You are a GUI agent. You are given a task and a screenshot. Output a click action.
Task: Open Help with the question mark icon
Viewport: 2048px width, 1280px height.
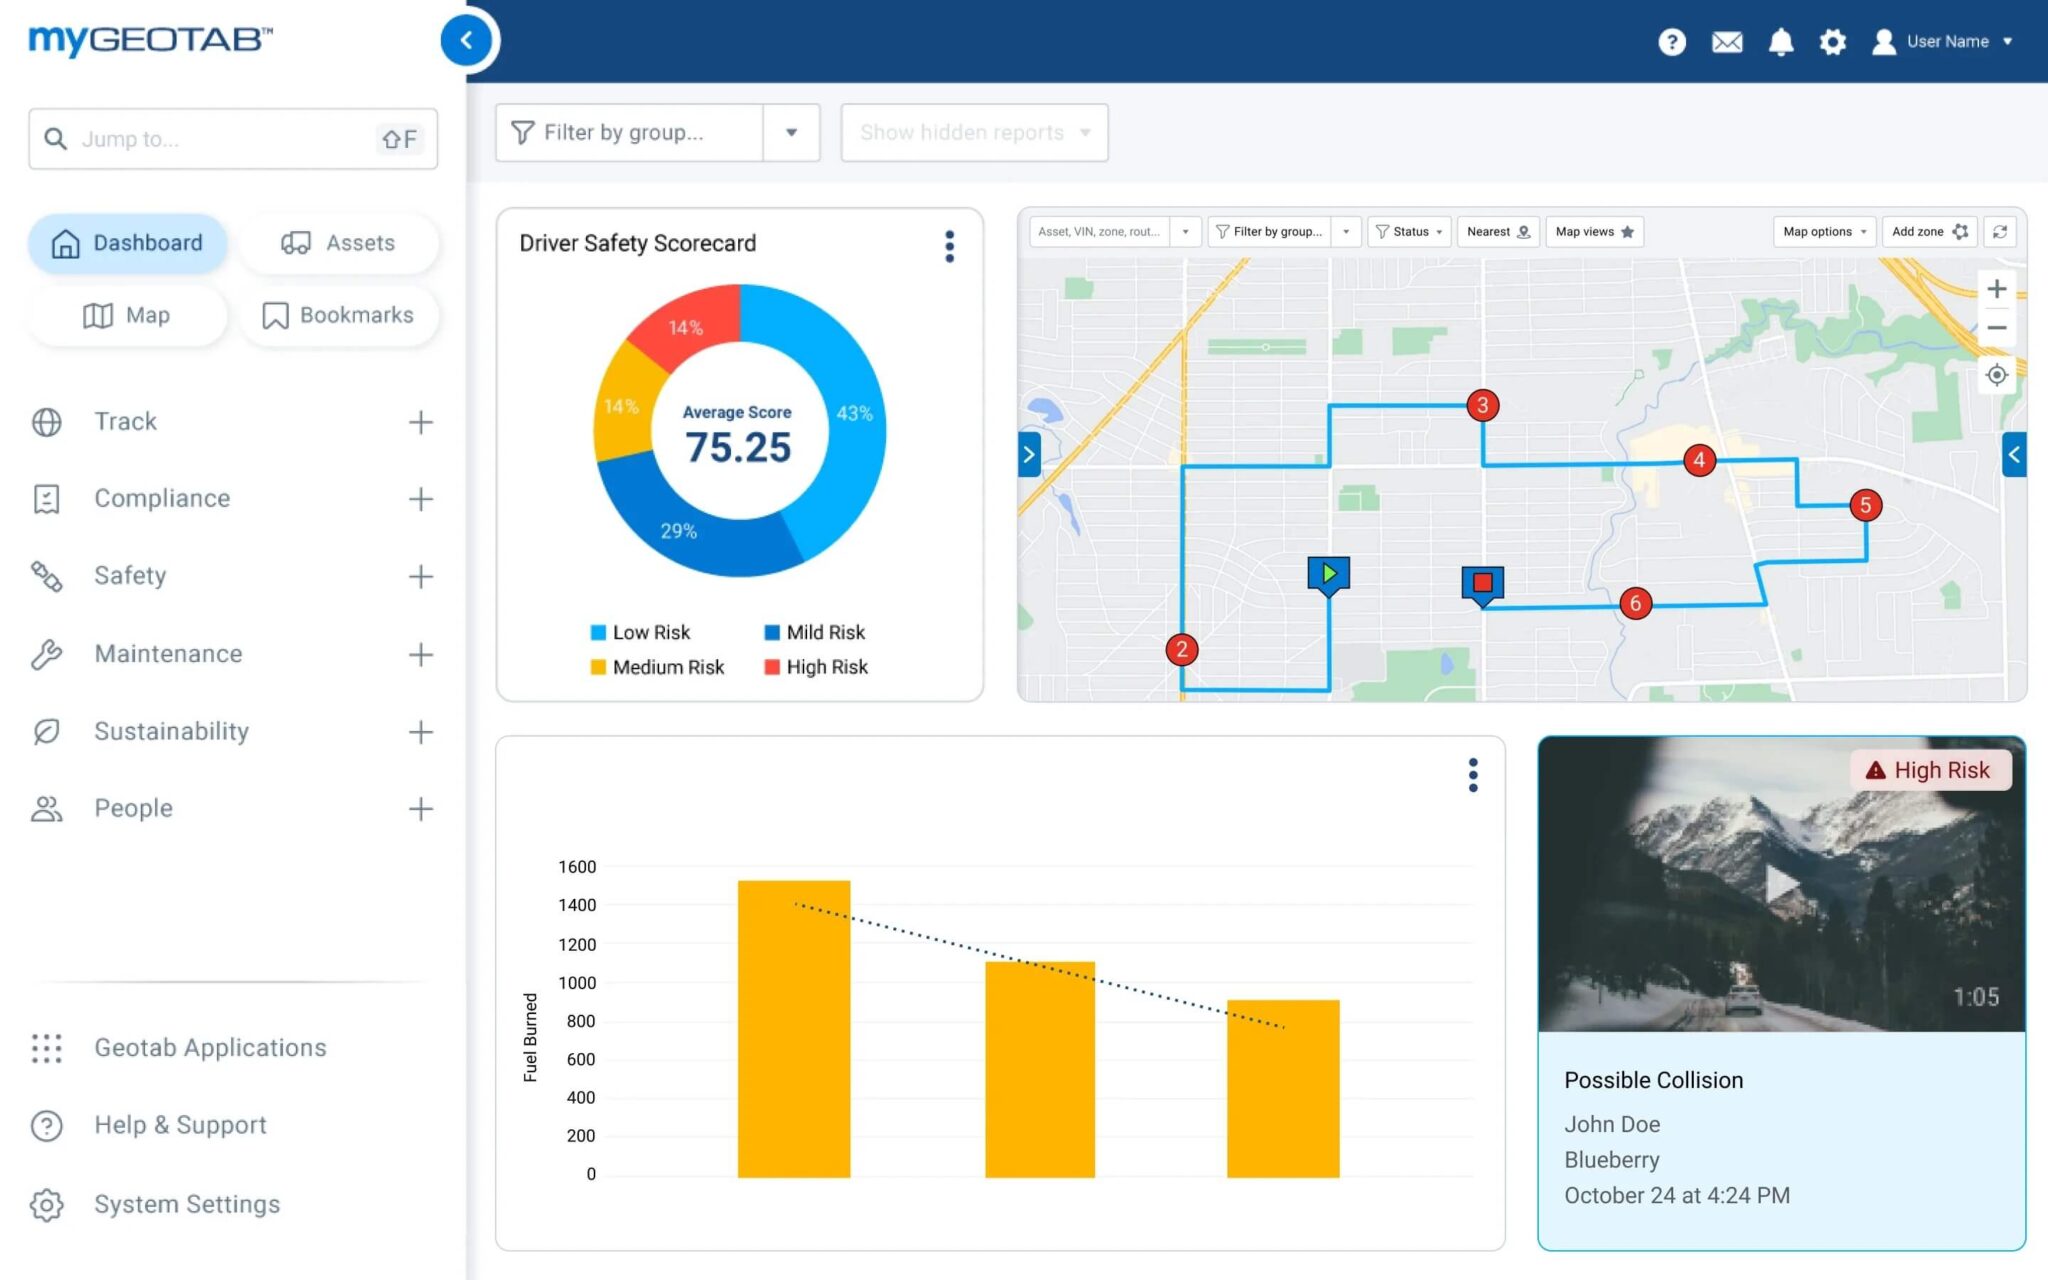click(1672, 41)
